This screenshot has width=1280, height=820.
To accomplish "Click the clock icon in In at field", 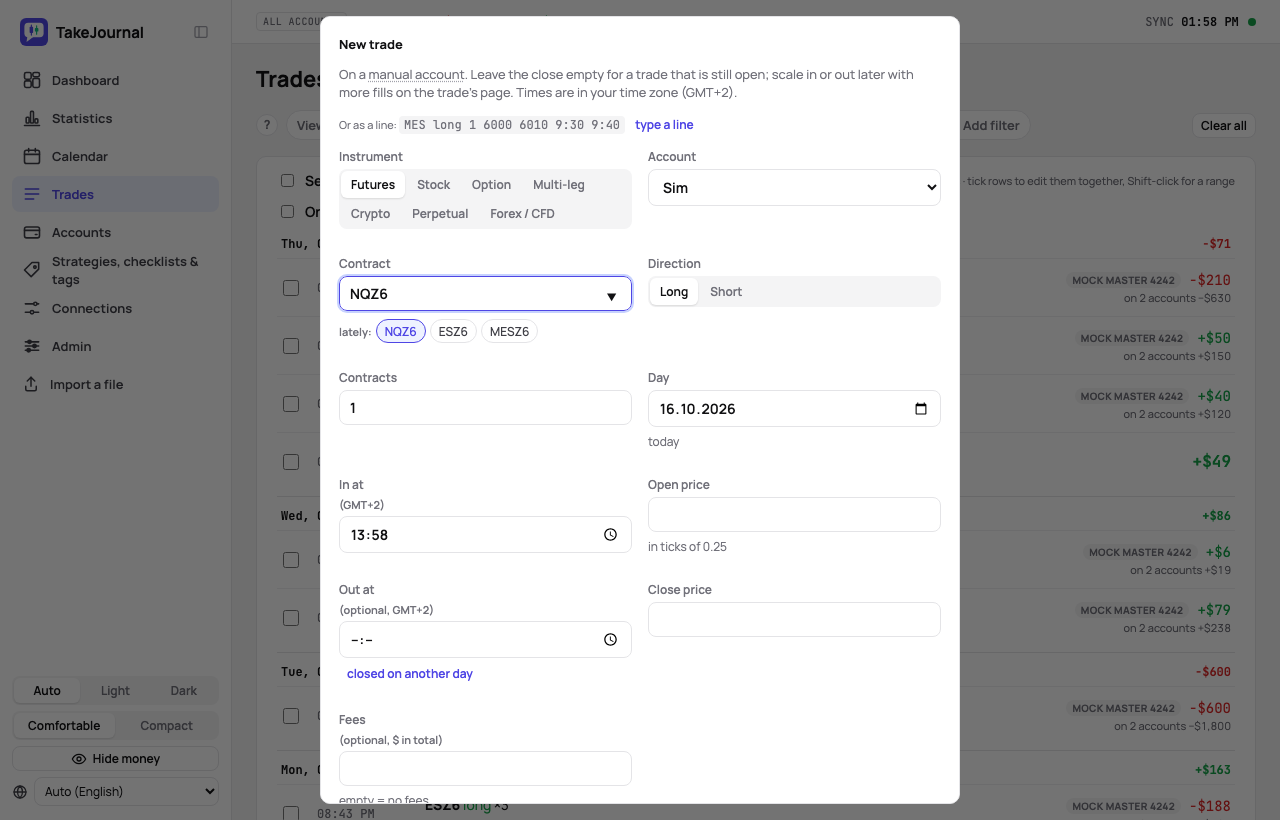I will coord(611,535).
